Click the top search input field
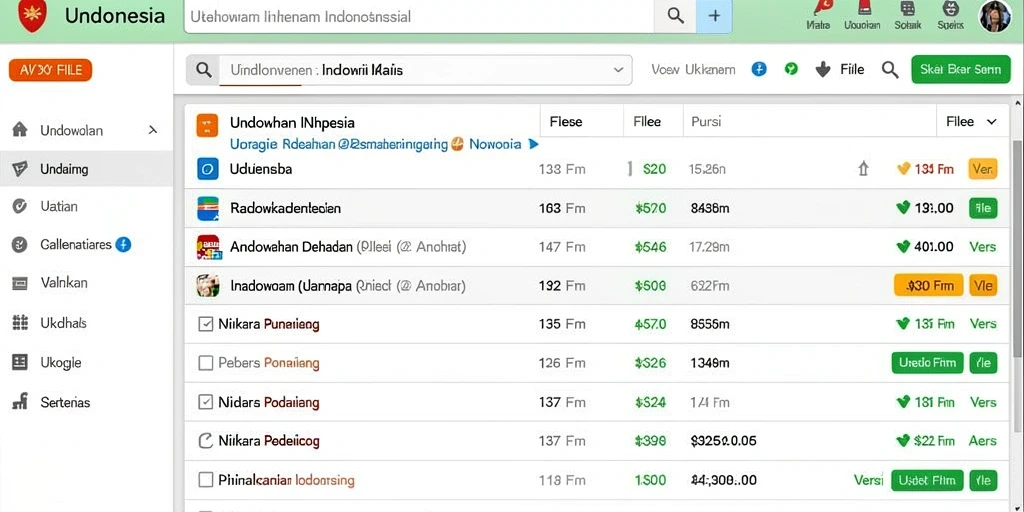 pos(419,16)
